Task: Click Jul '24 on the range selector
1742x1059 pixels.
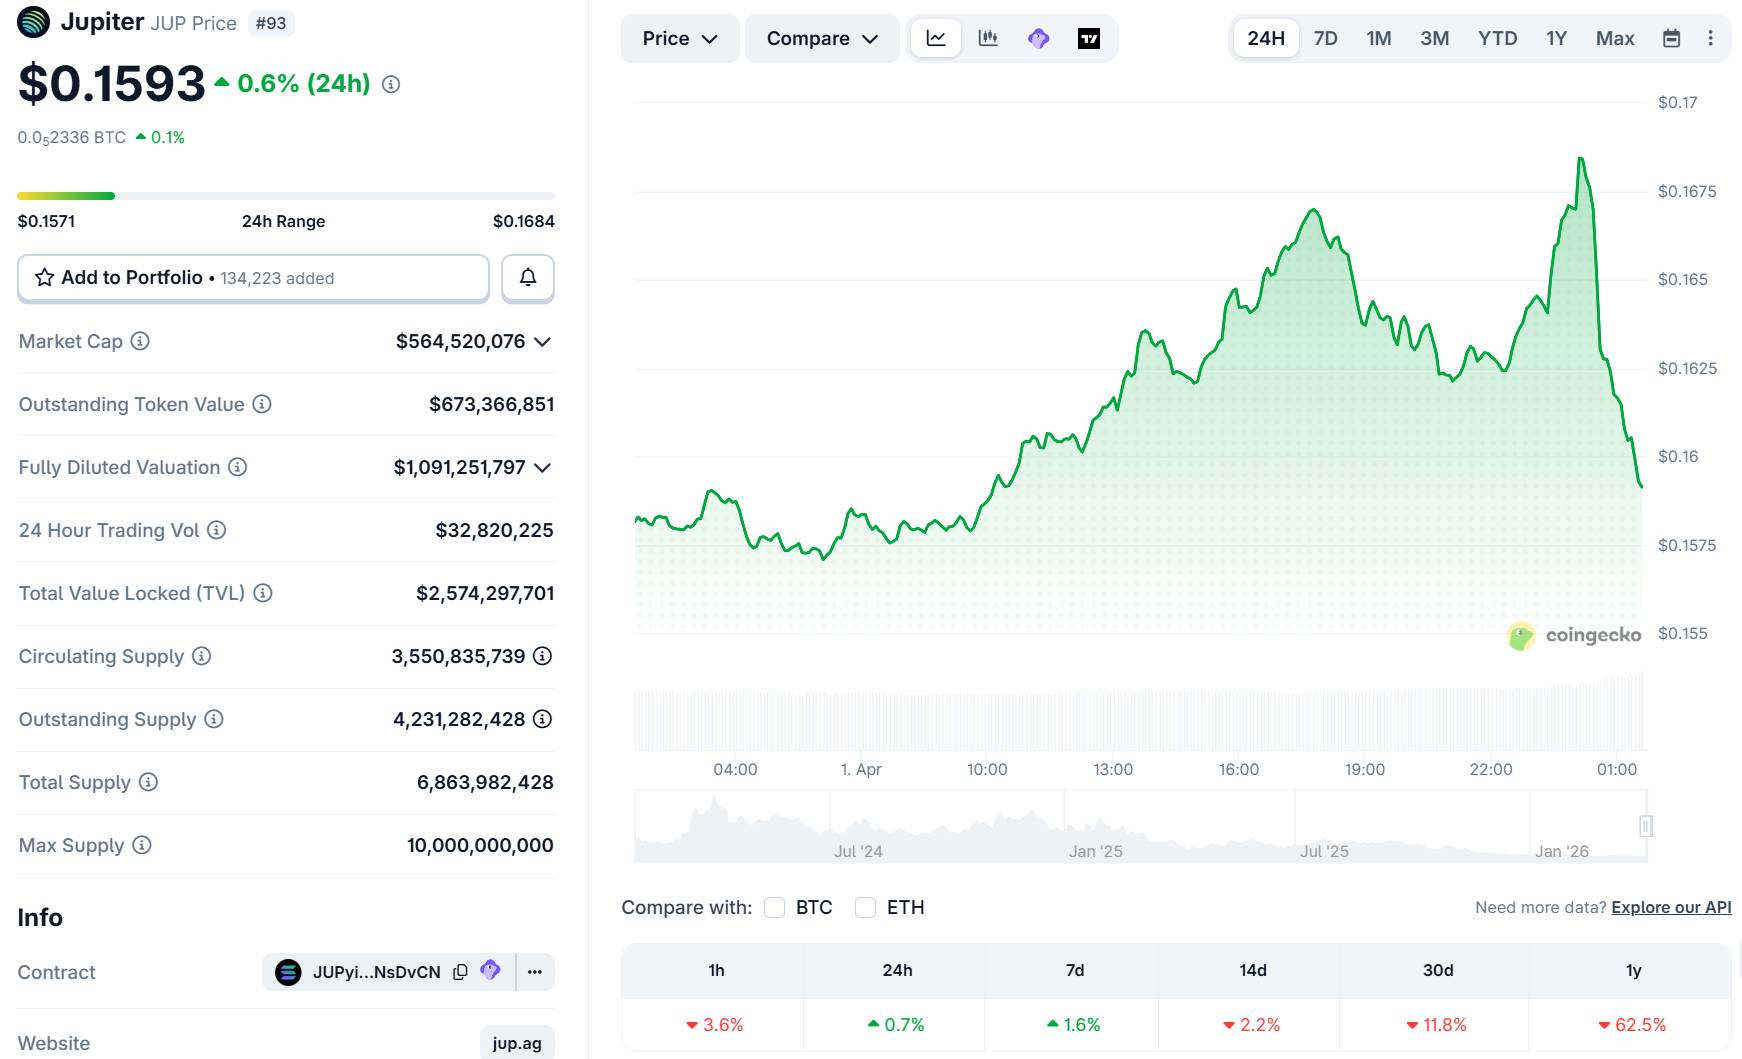Action: click(857, 851)
